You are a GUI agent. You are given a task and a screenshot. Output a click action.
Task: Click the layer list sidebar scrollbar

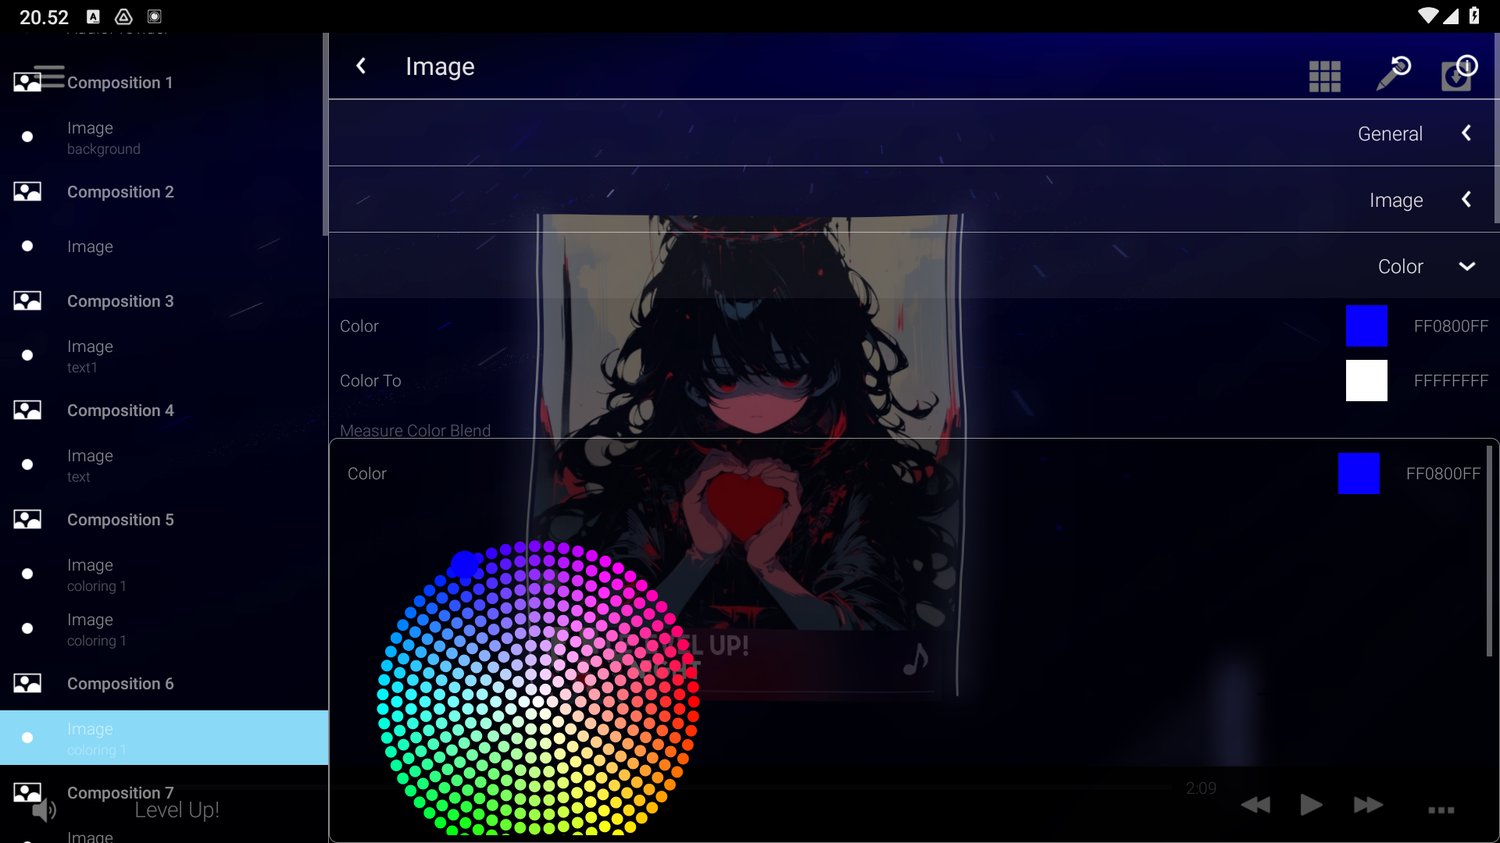tap(325, 135)
